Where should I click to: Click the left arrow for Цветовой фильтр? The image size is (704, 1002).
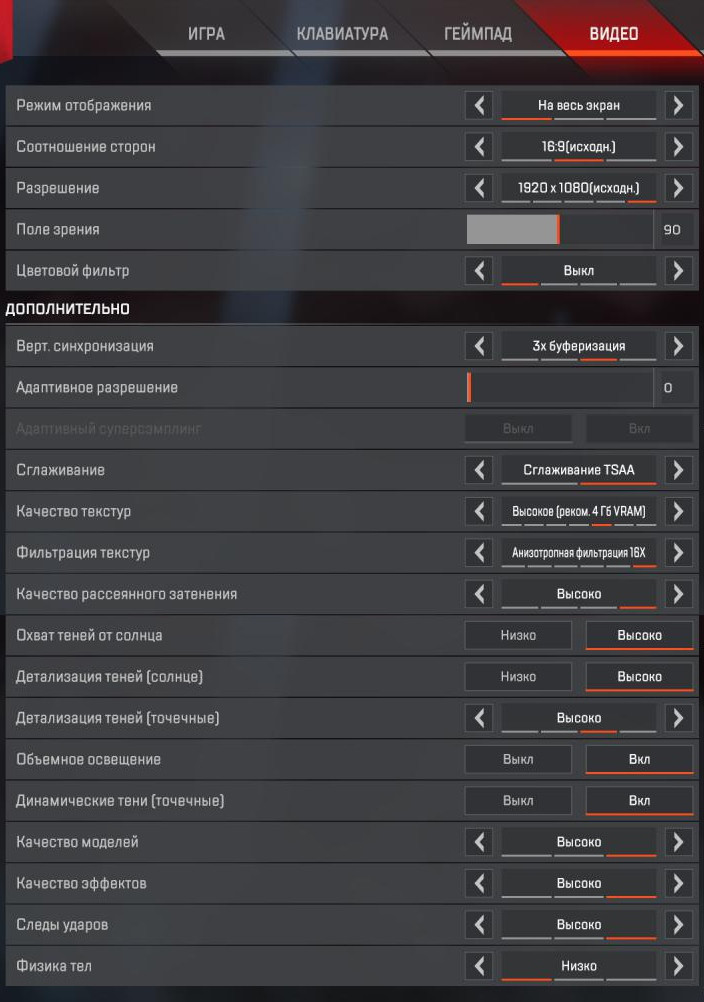click(478, 270)
